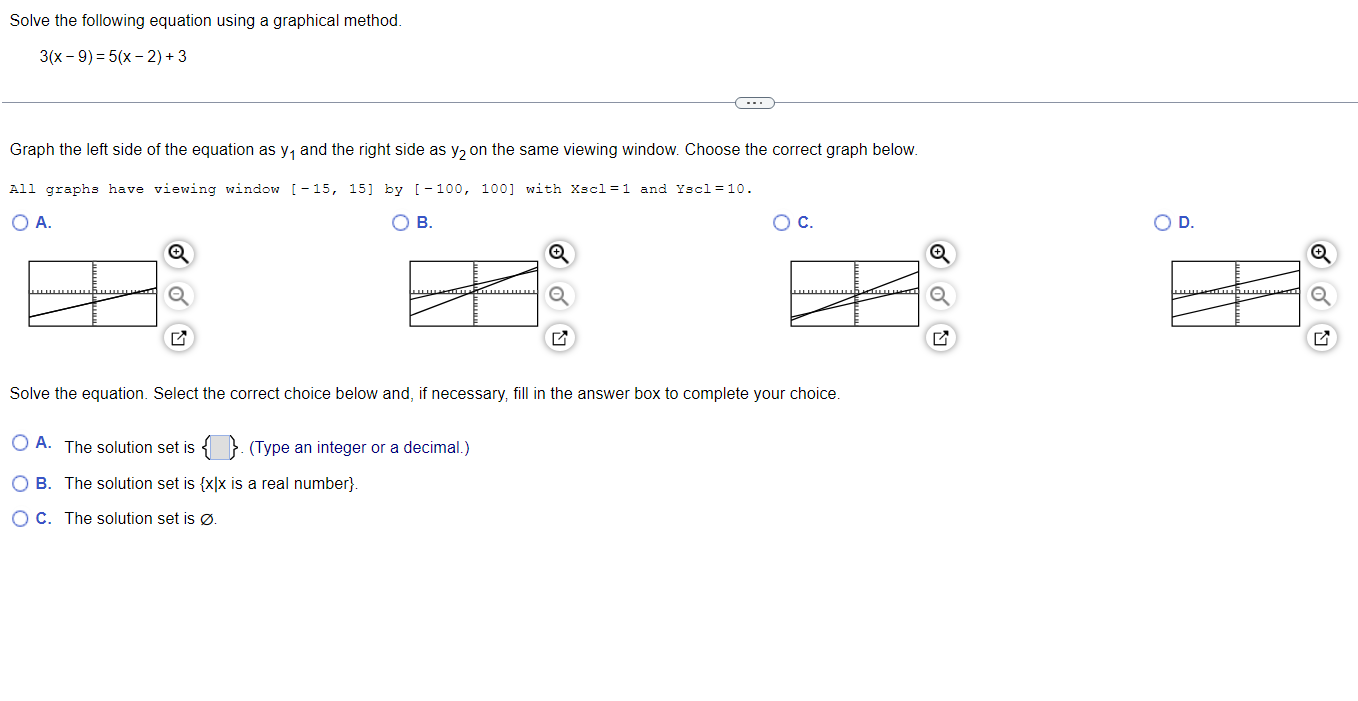Image resolution: width=1358 pixels, height=701 pixels.
Task: Select radio button B for the graph choice
Action: [x=399, y=222]
